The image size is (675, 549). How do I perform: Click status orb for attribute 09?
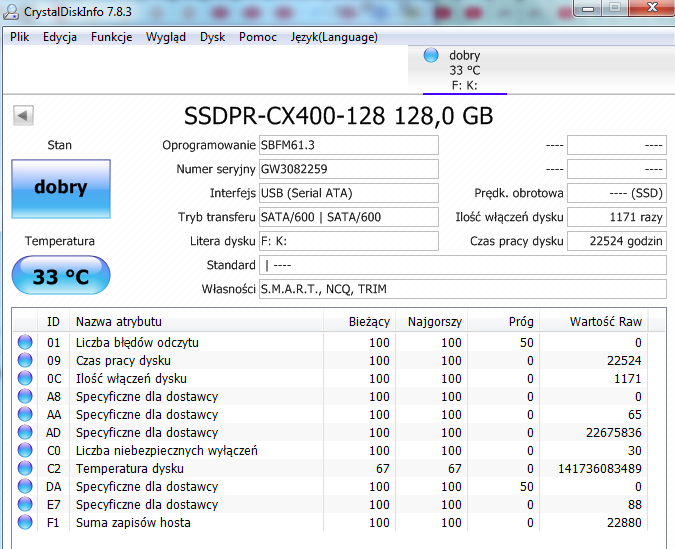[x=25, y=360]
